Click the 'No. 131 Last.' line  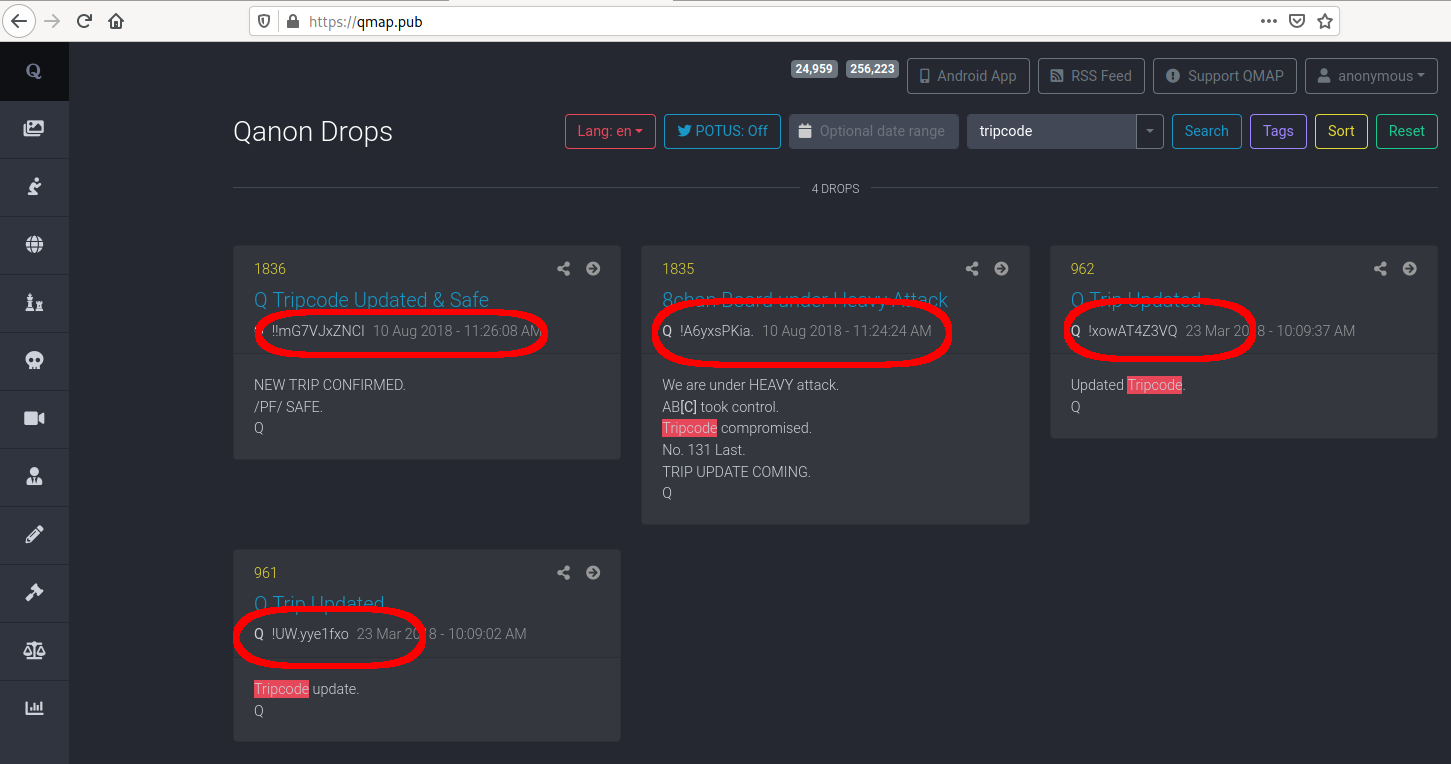pos(704,449)
